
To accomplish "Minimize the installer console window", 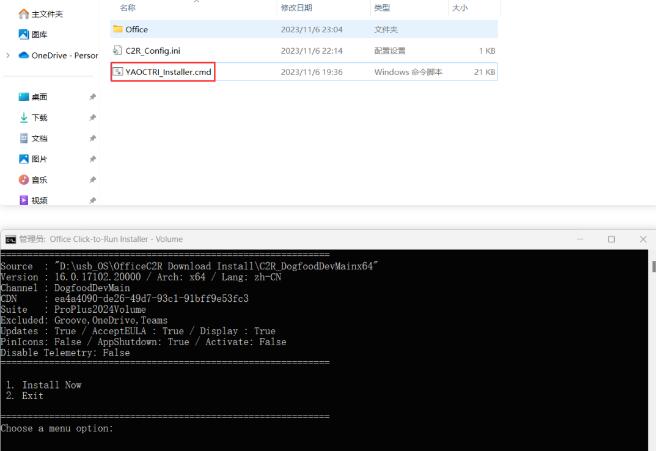I will coord(580,239).
